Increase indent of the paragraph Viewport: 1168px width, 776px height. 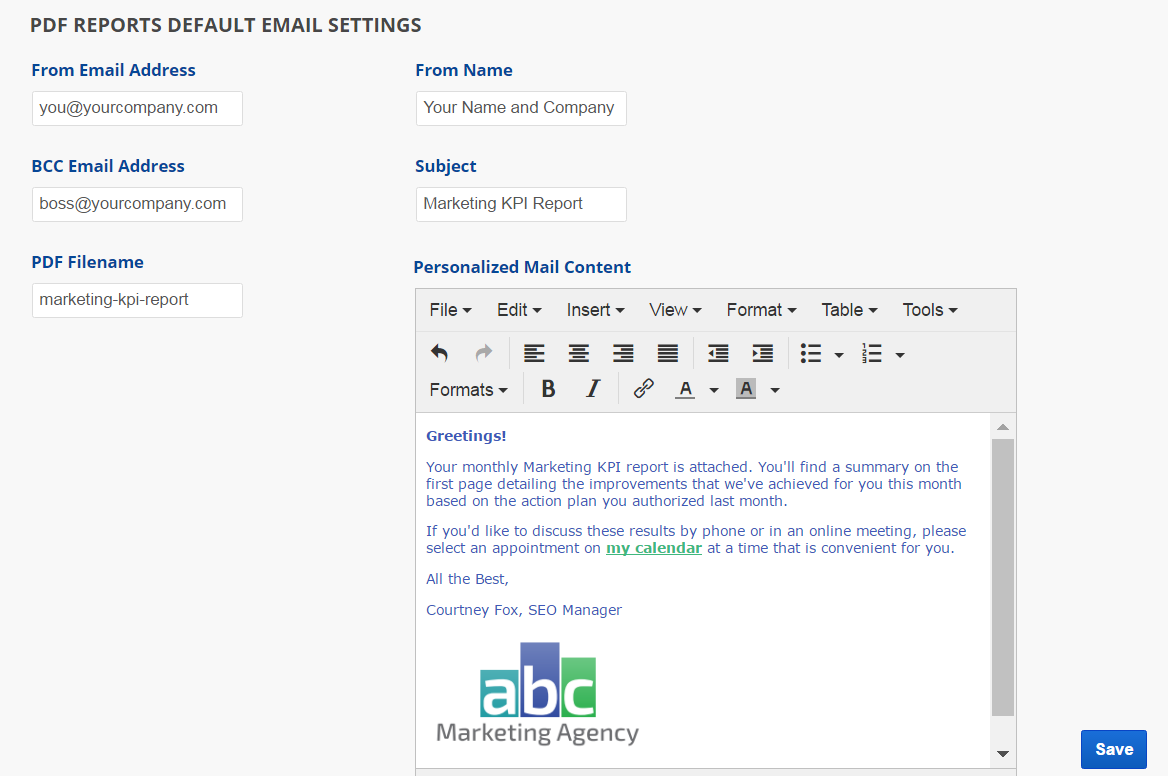click(762, 354)
